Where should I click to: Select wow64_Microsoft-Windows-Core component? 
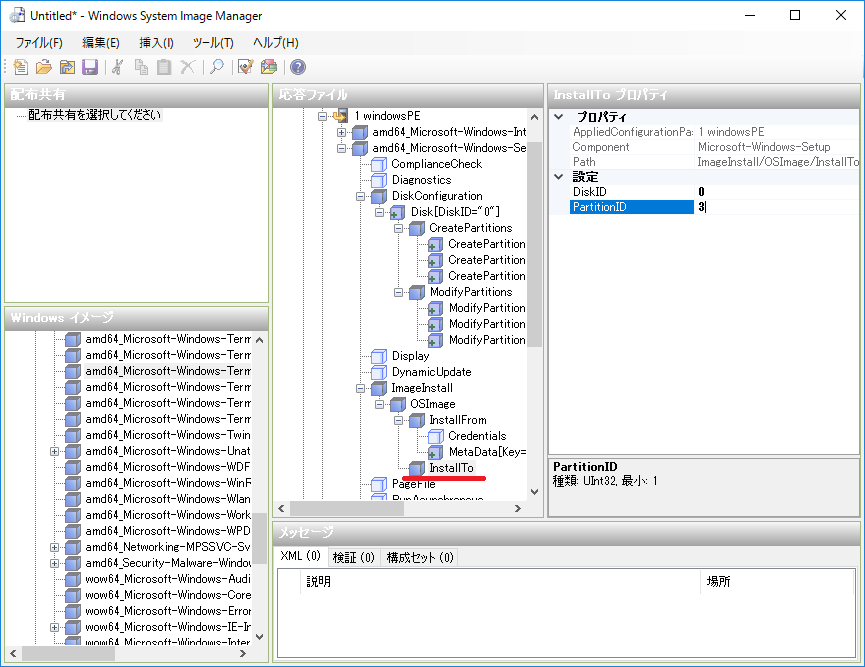(168, 595)
